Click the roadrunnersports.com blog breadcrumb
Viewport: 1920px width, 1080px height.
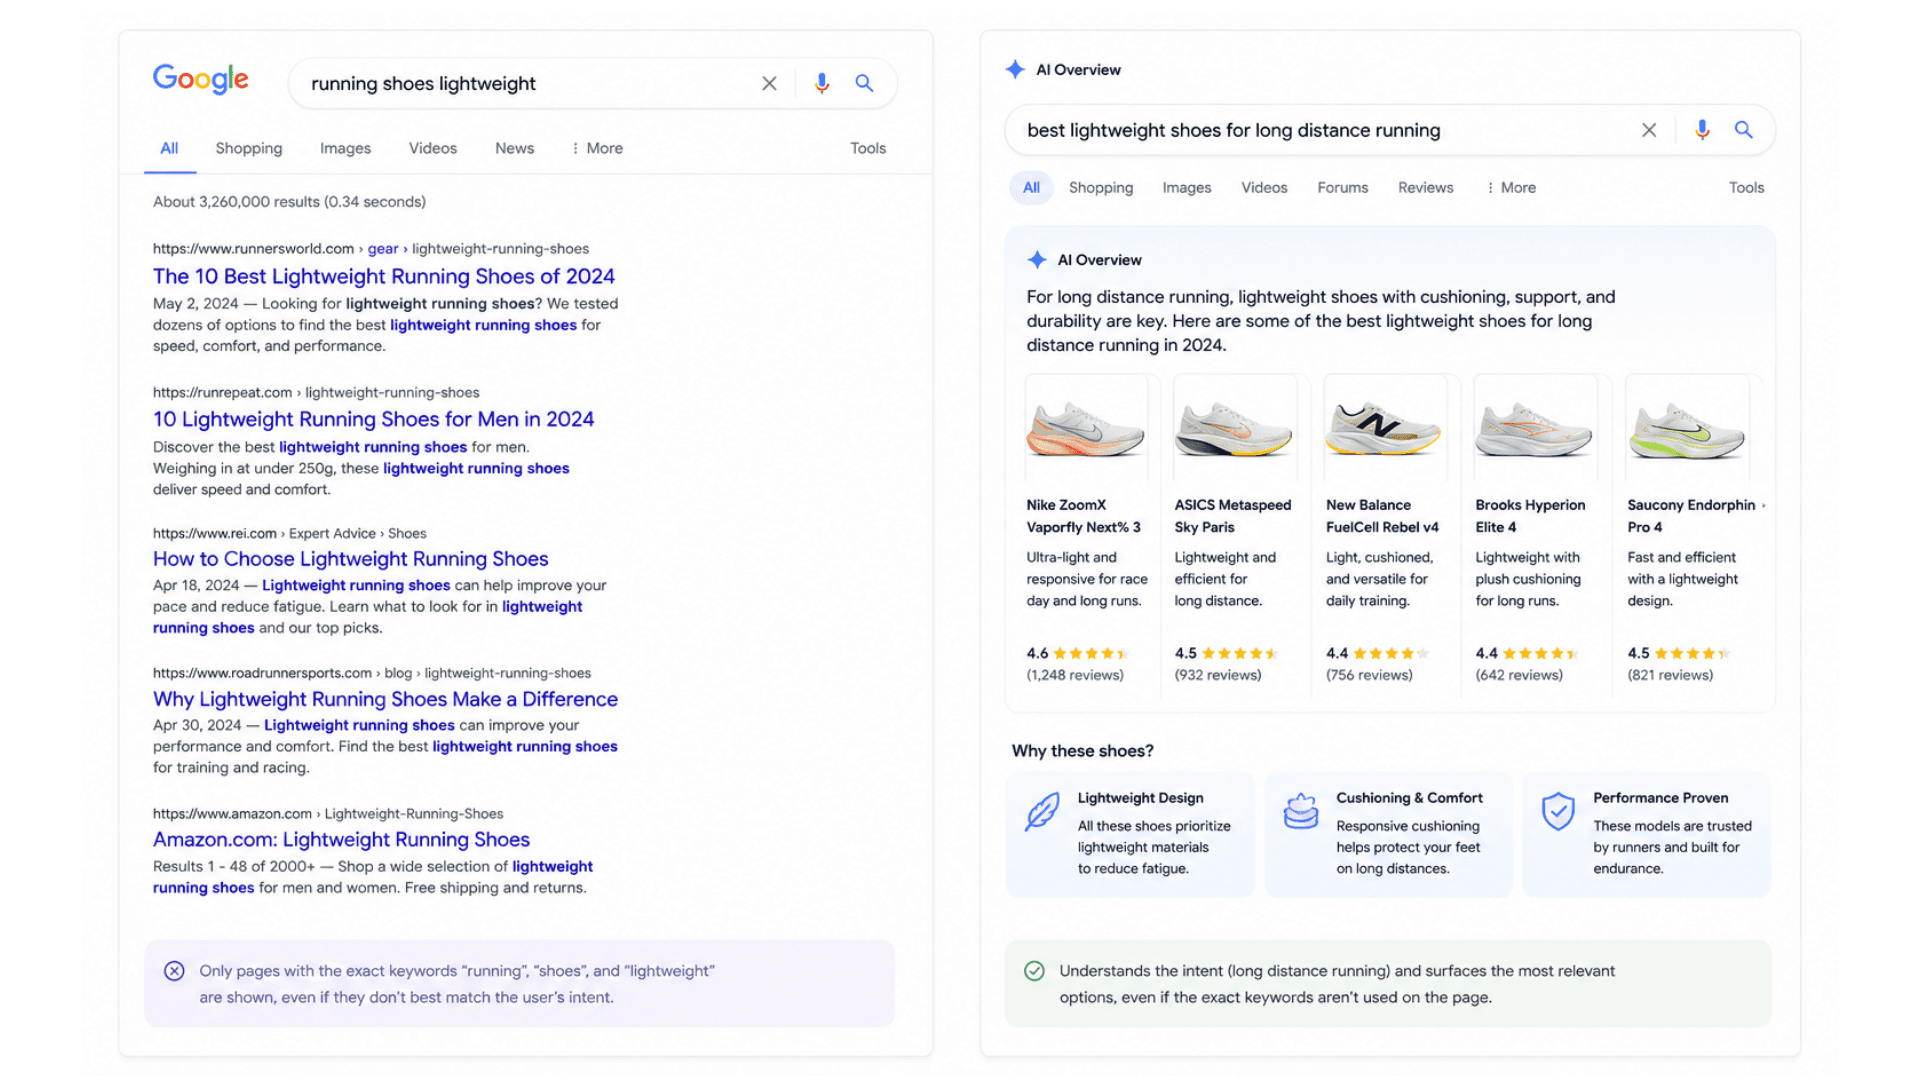pos(372,673)
